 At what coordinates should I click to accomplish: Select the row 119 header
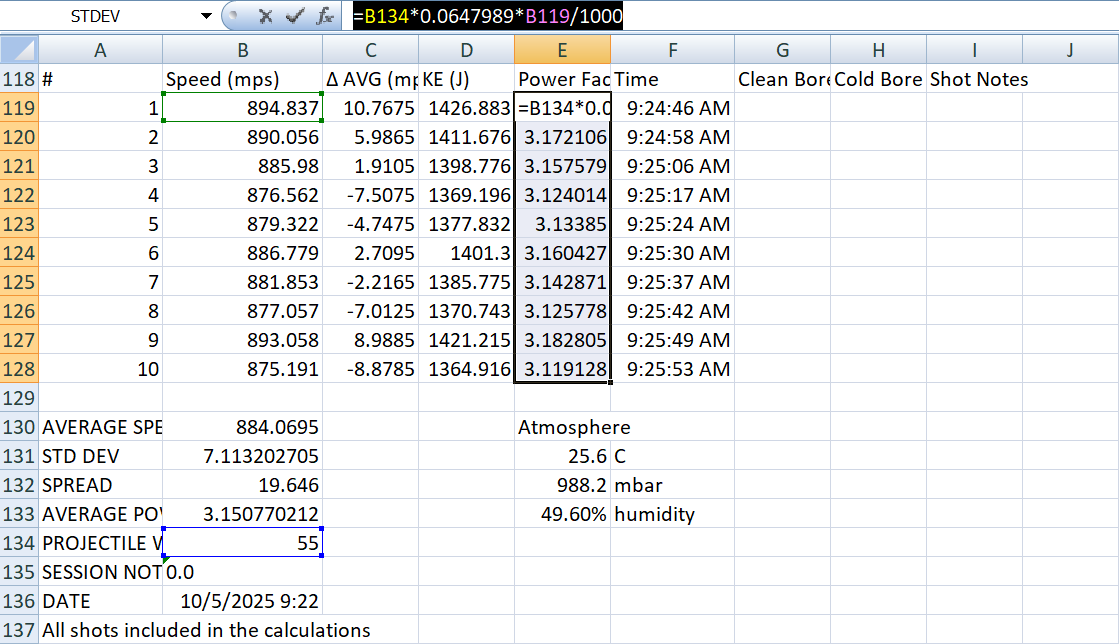click(x=19, y=108)
